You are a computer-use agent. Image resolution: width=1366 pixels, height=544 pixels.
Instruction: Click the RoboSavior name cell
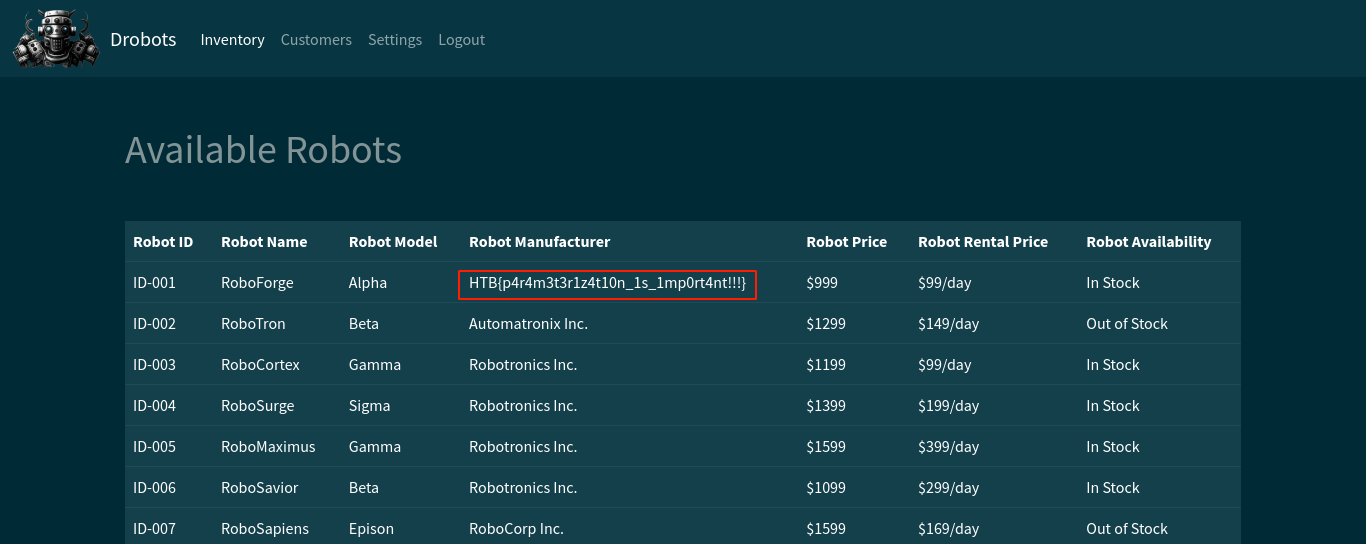pyautogui.click(x=259, y=488)
